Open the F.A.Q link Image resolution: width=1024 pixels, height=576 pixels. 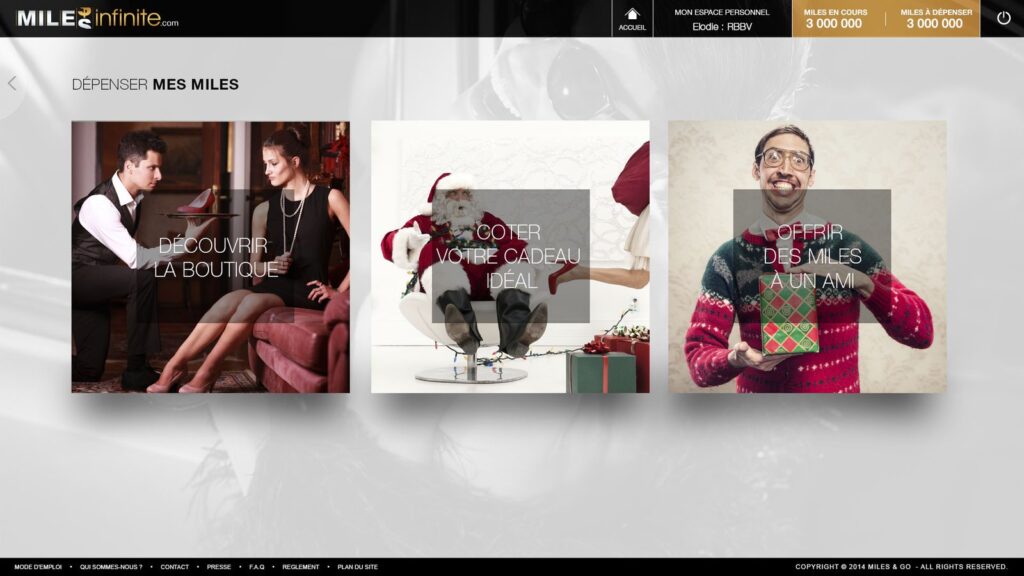pos(256,567)
